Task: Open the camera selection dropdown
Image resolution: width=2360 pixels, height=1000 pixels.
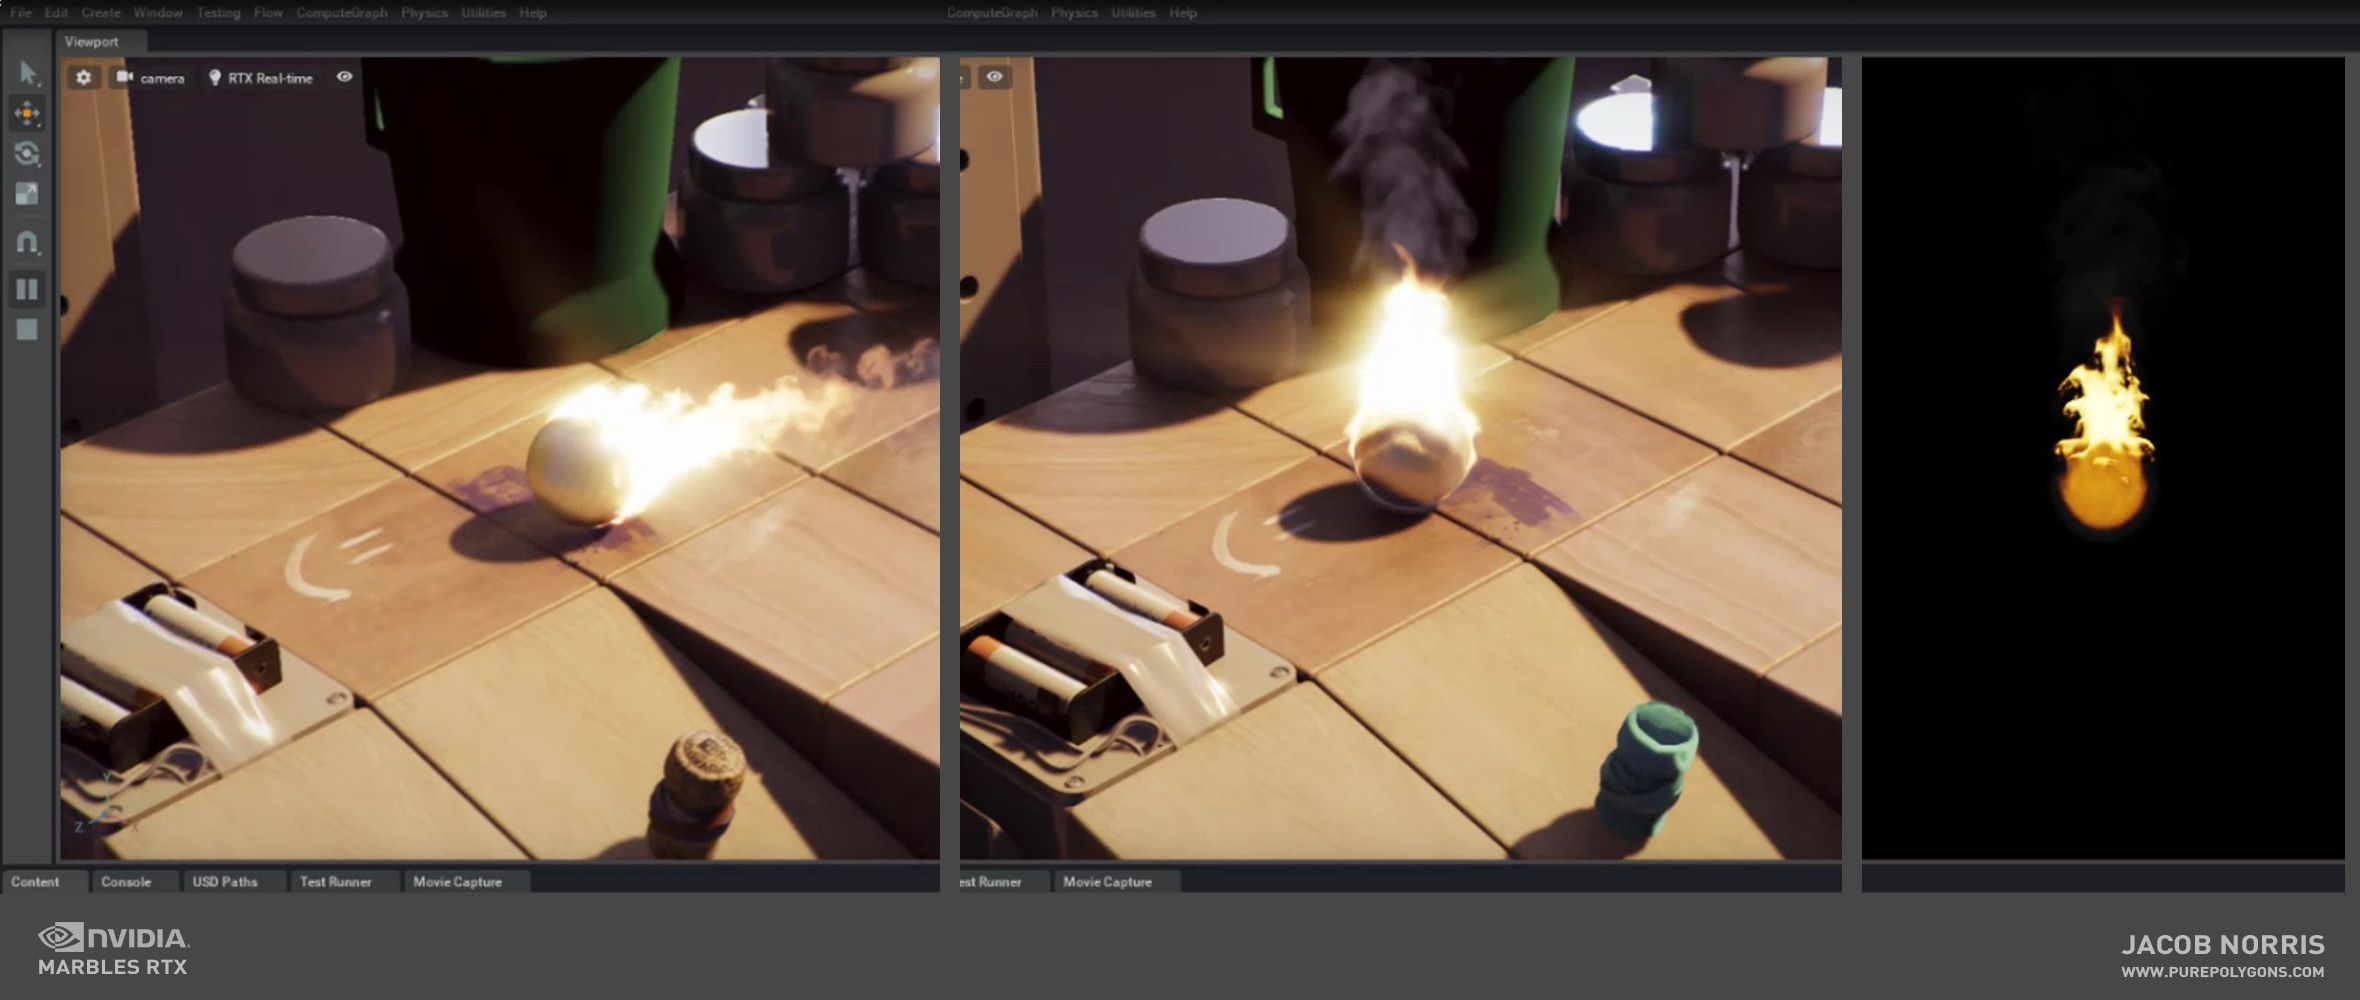Action: (163, 77)
